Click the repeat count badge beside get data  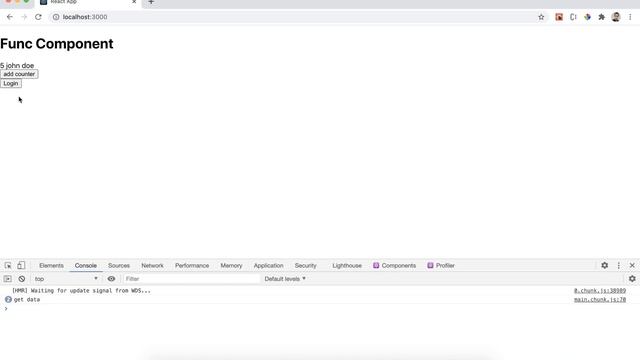8,300
